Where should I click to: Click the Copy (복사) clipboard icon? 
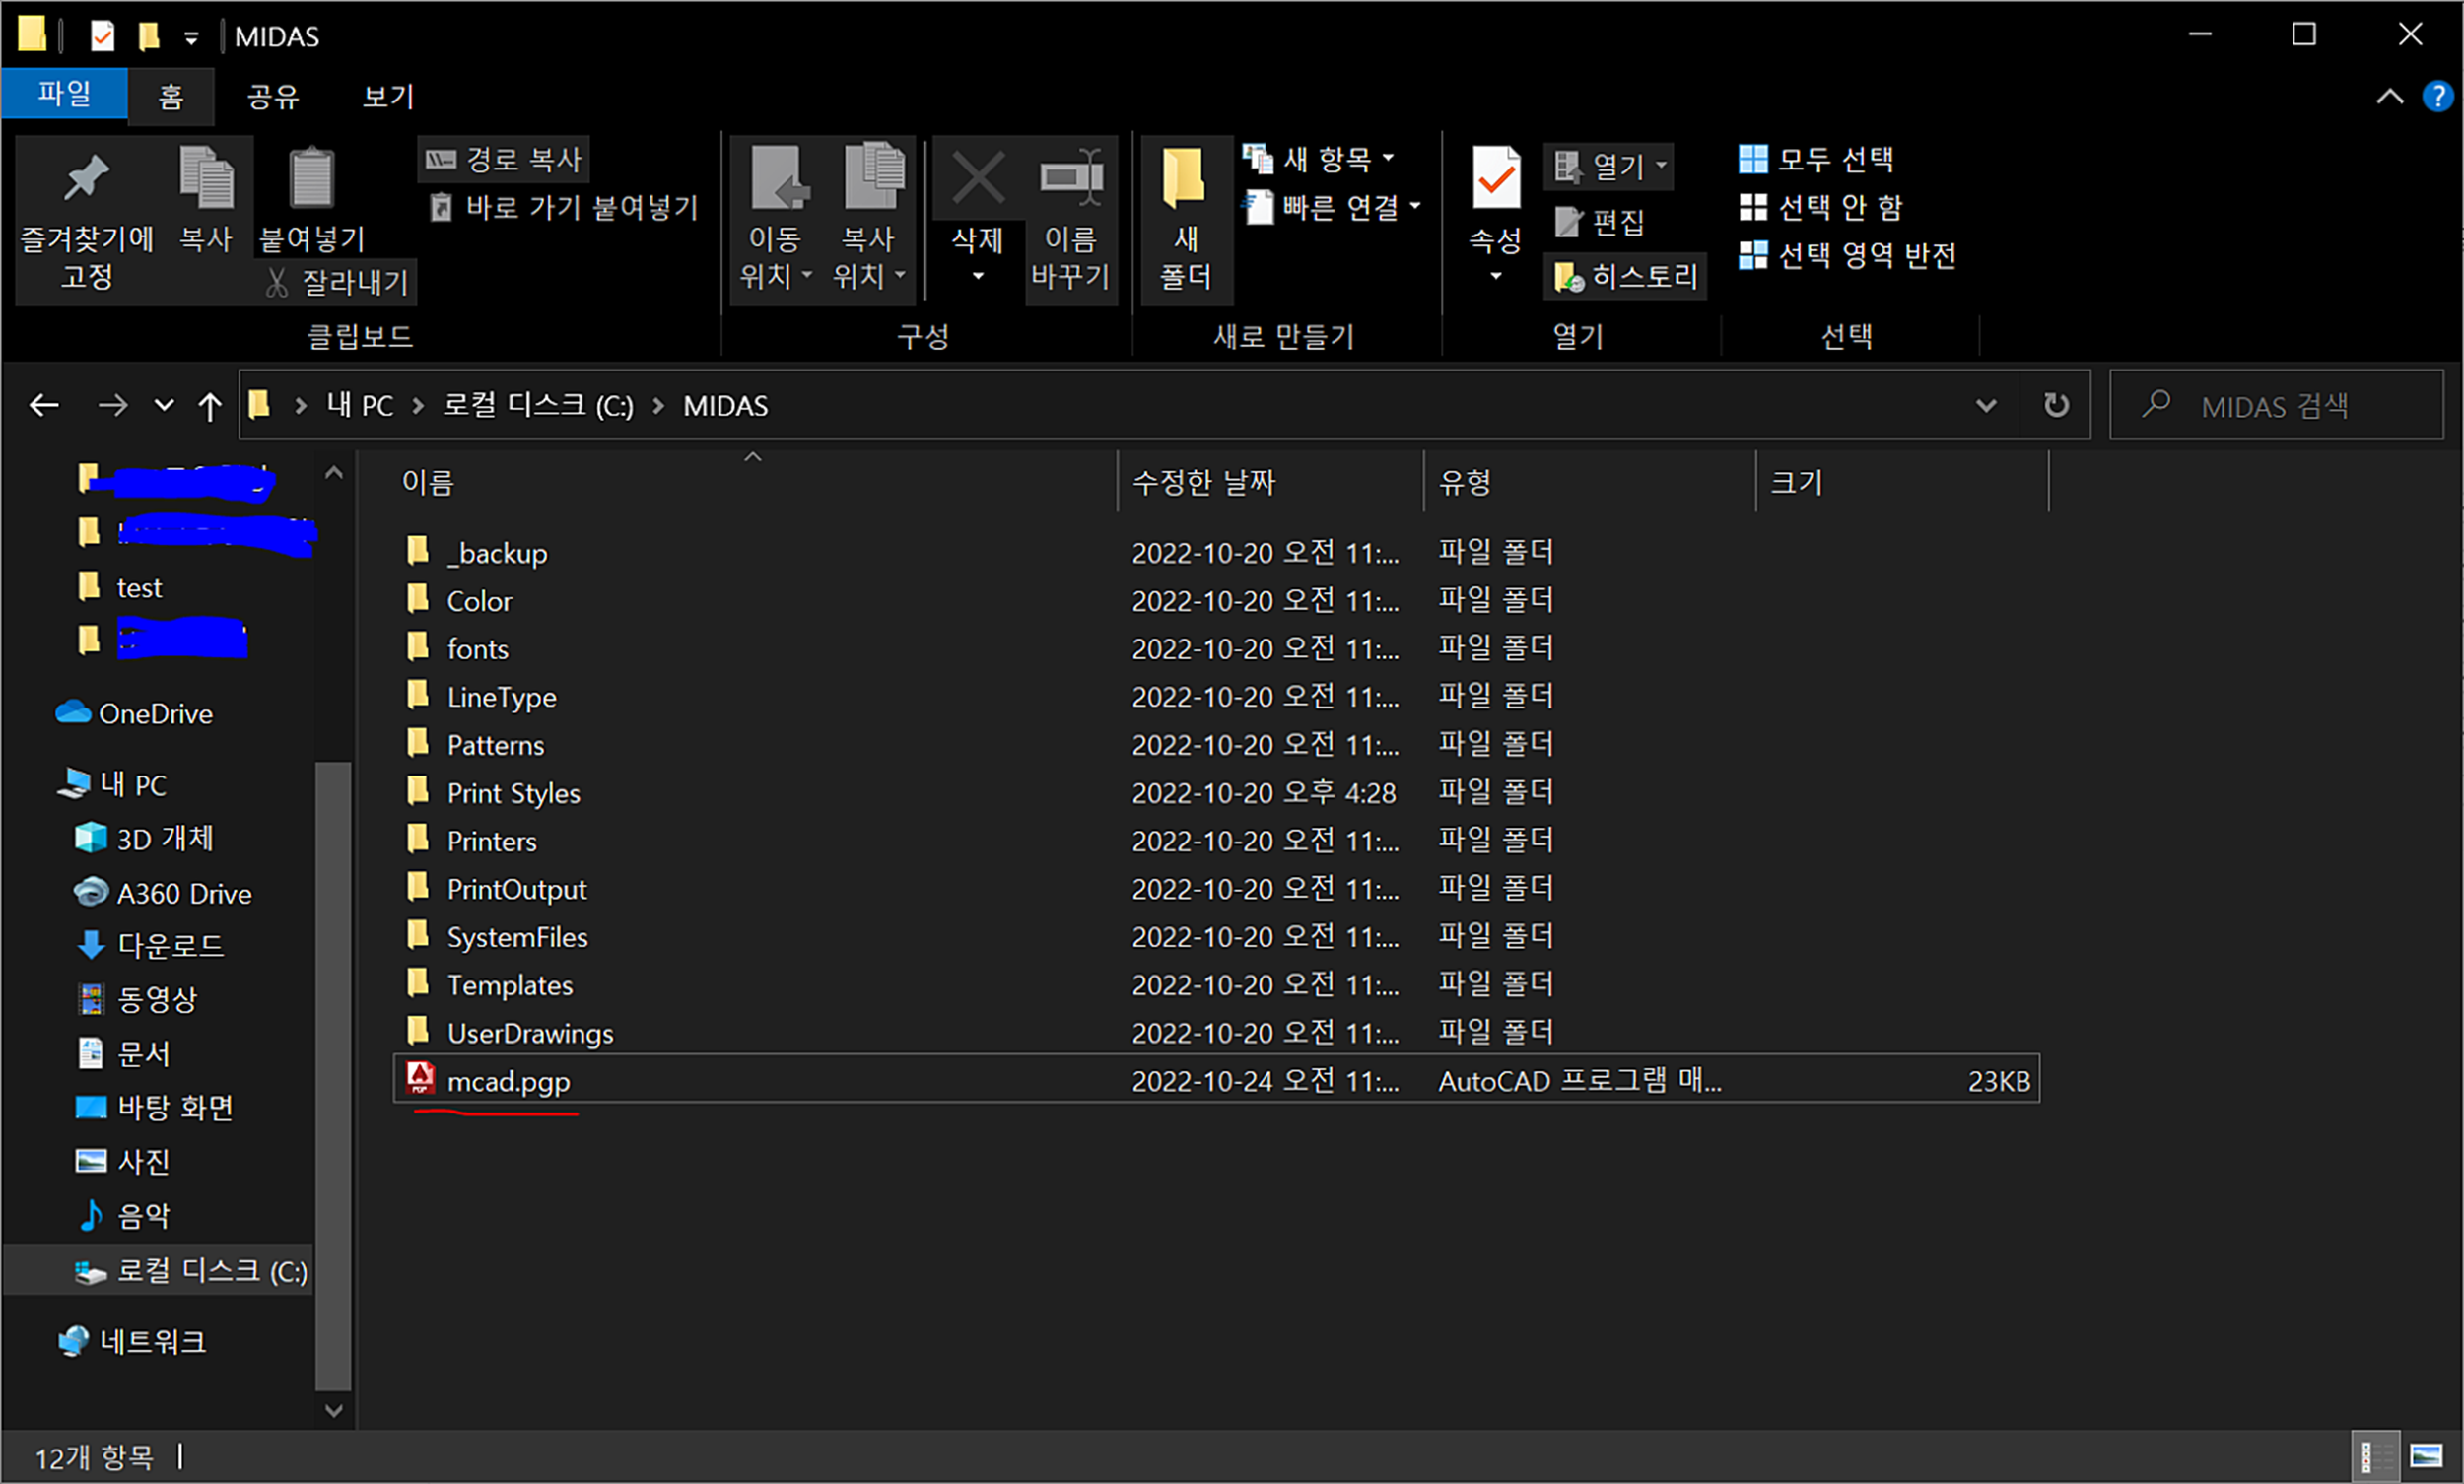pyautogui.click(x=206, y=178)
